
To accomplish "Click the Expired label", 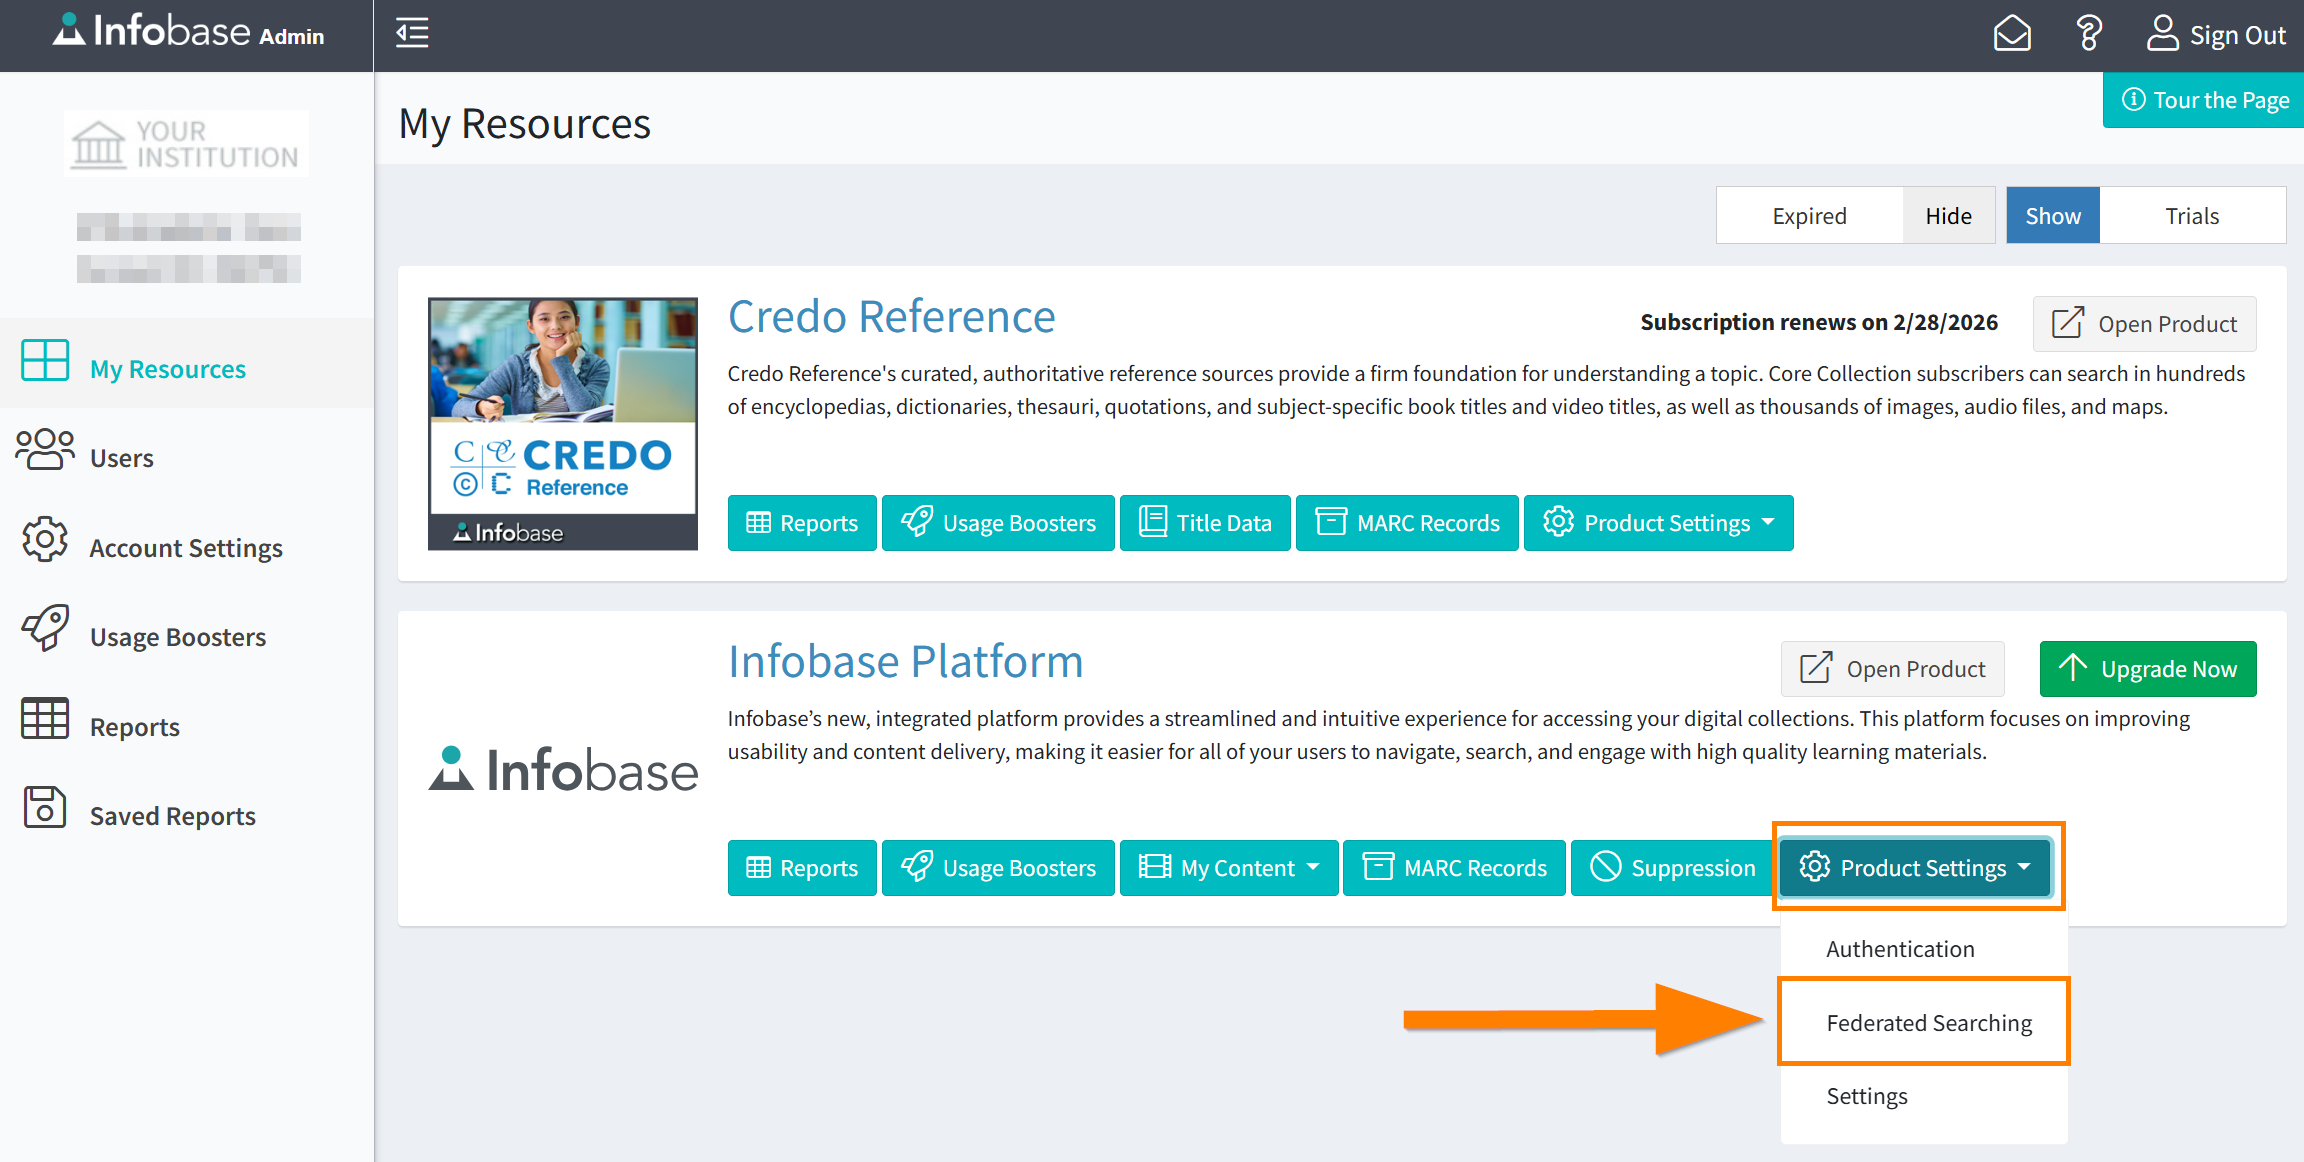I will [1809, 216].
